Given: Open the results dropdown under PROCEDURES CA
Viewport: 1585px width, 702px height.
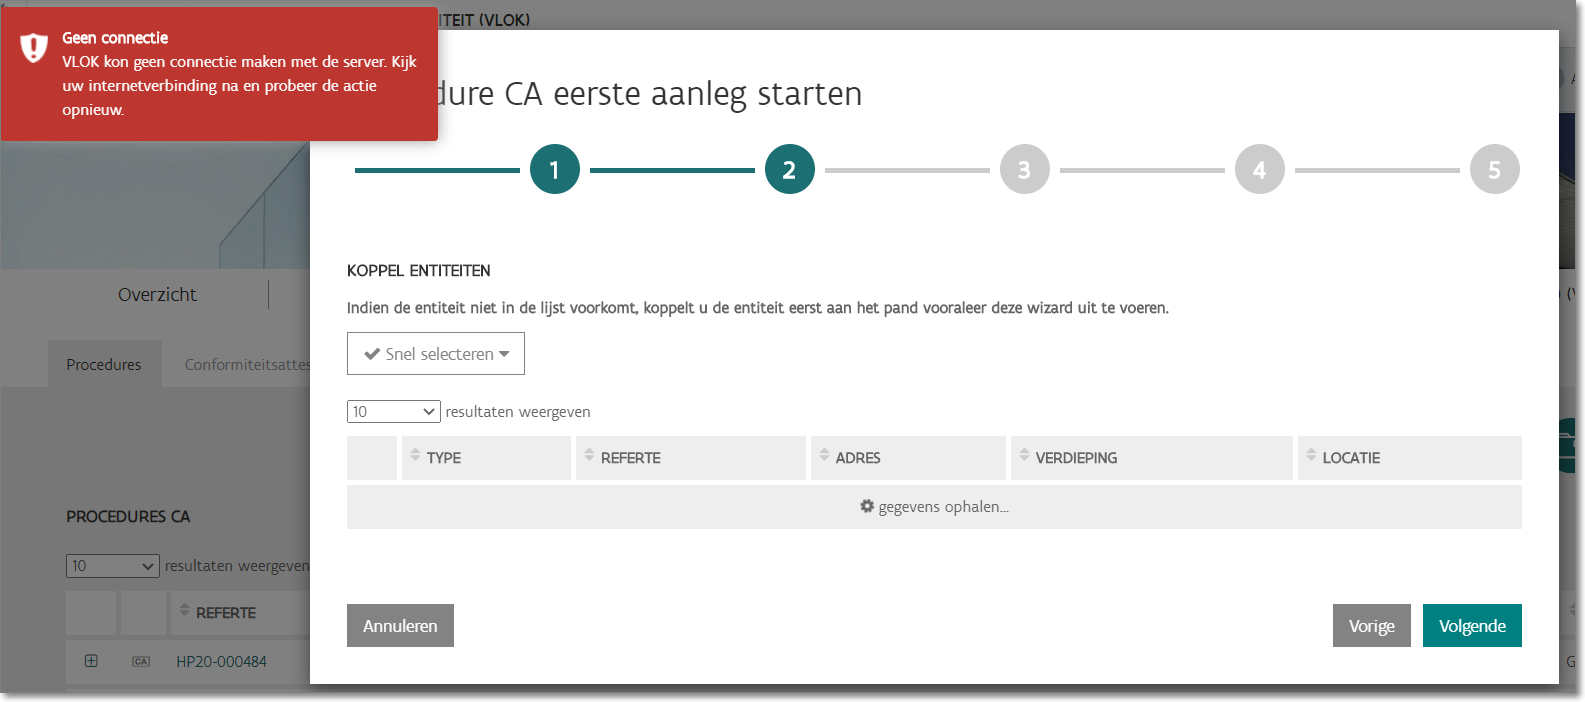Looking at the screenshot, I should tap(112, 566).
